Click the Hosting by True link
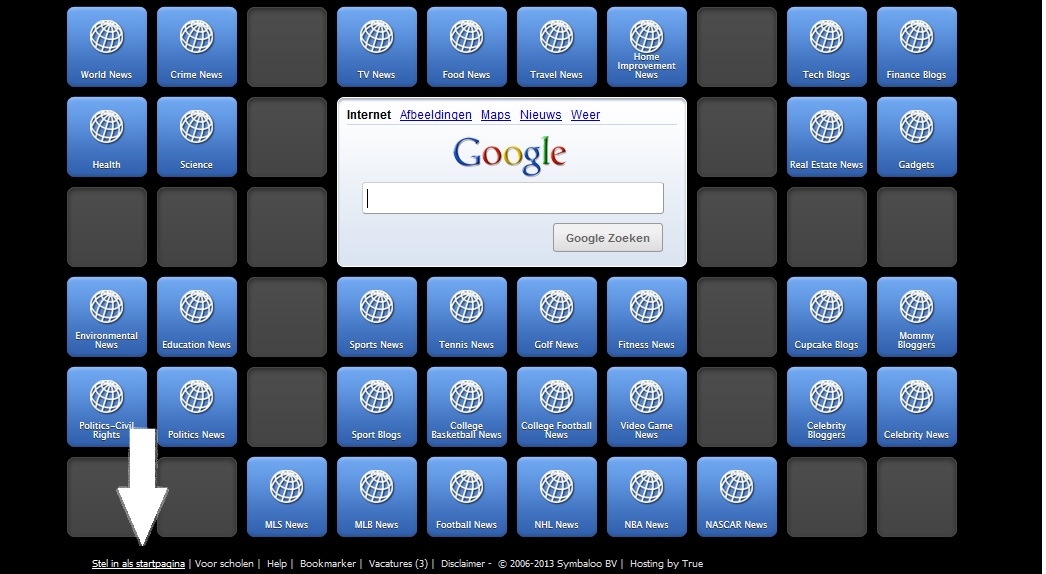The image size is (1046, 574). (666, 564)
